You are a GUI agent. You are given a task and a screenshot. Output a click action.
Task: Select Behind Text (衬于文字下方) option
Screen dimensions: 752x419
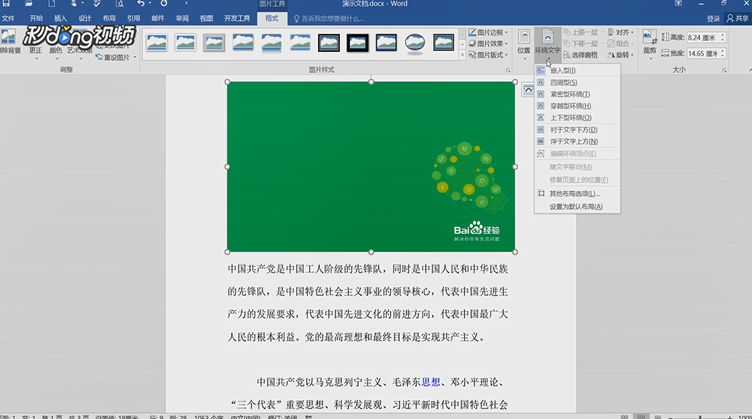[577, 129]
